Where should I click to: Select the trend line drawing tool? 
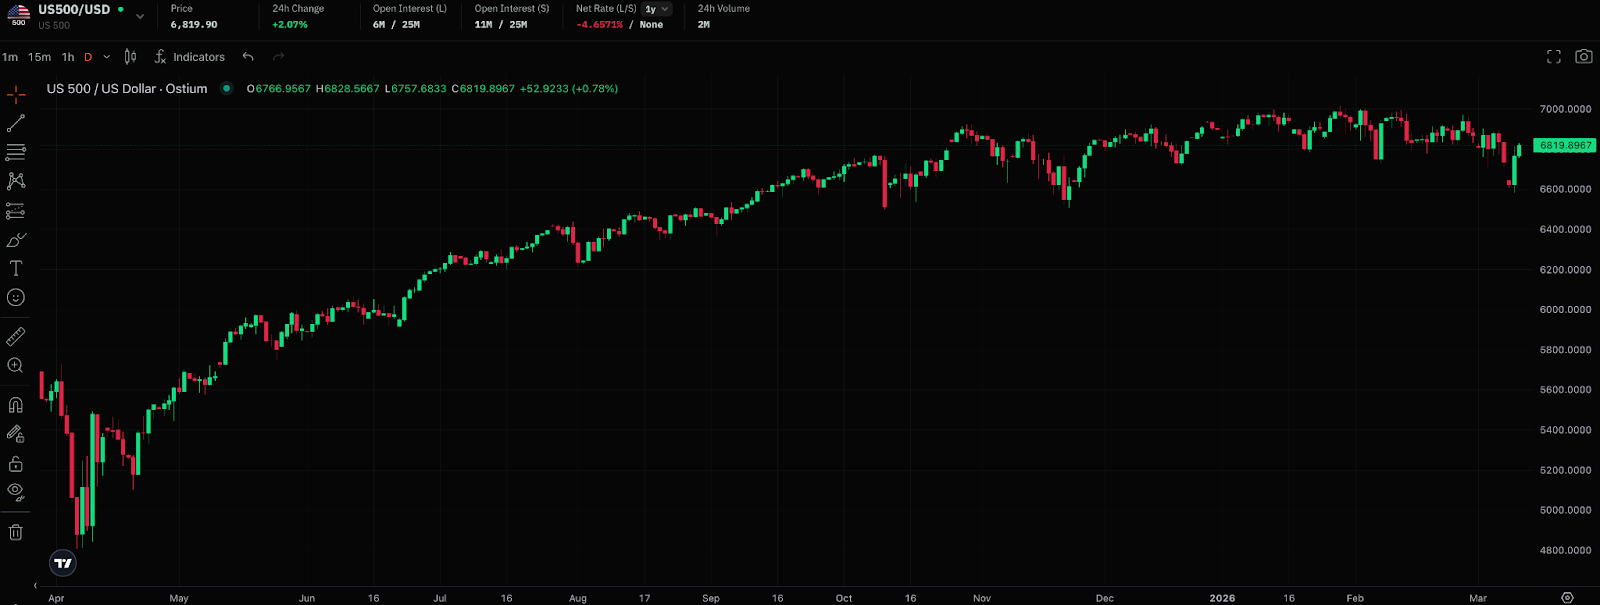pyautogui.click(x=16, y=123)
